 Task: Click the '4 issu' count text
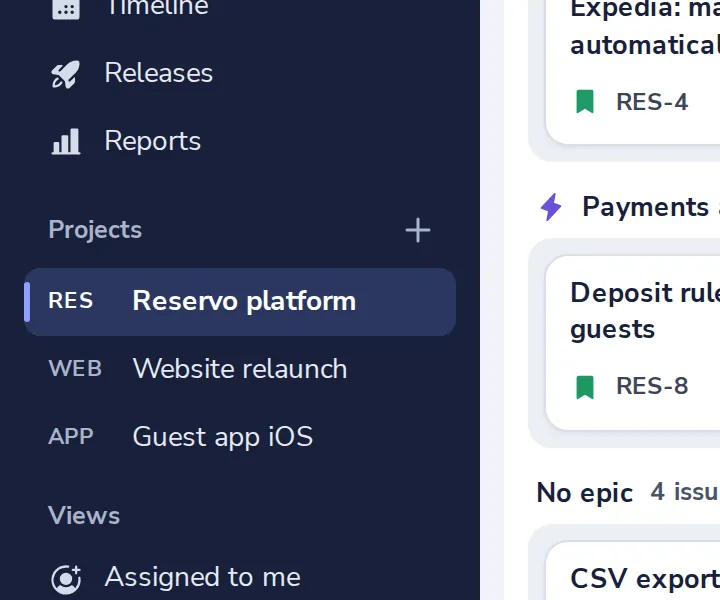click(x=685, y=492)
